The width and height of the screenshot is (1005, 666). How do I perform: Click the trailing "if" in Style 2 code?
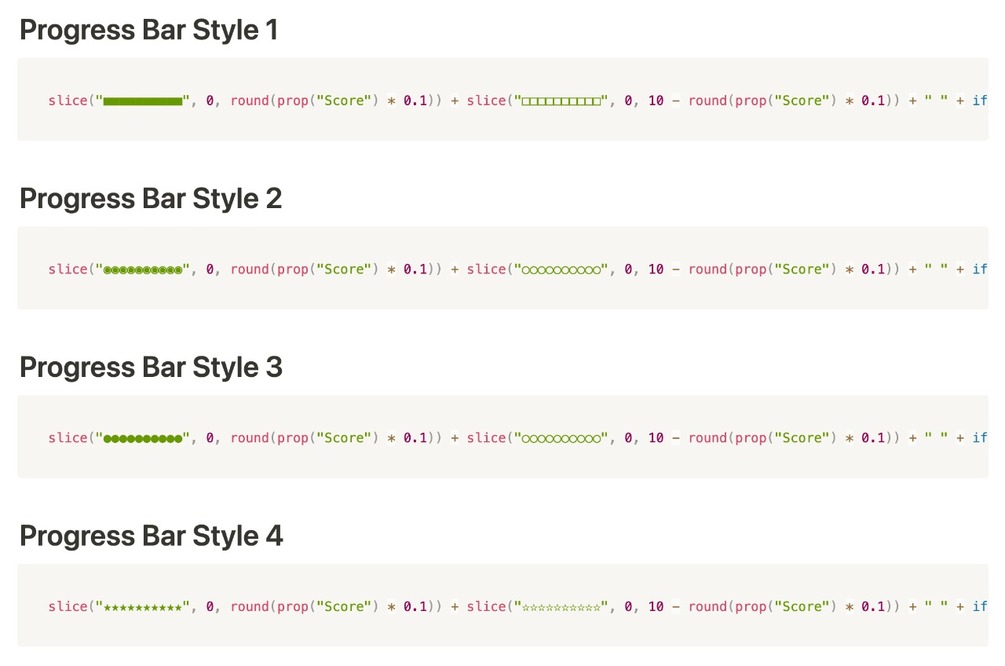pos(980,270)
